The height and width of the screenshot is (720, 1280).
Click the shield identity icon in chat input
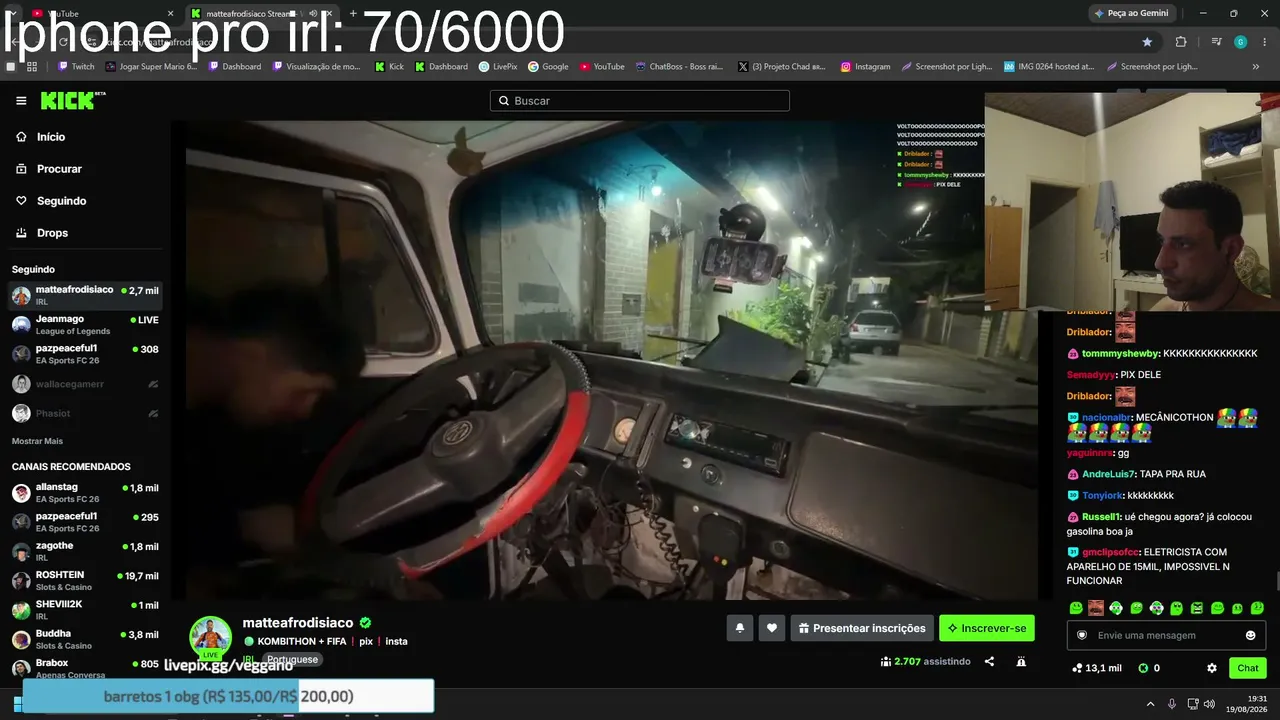[x=1082, y=636]
